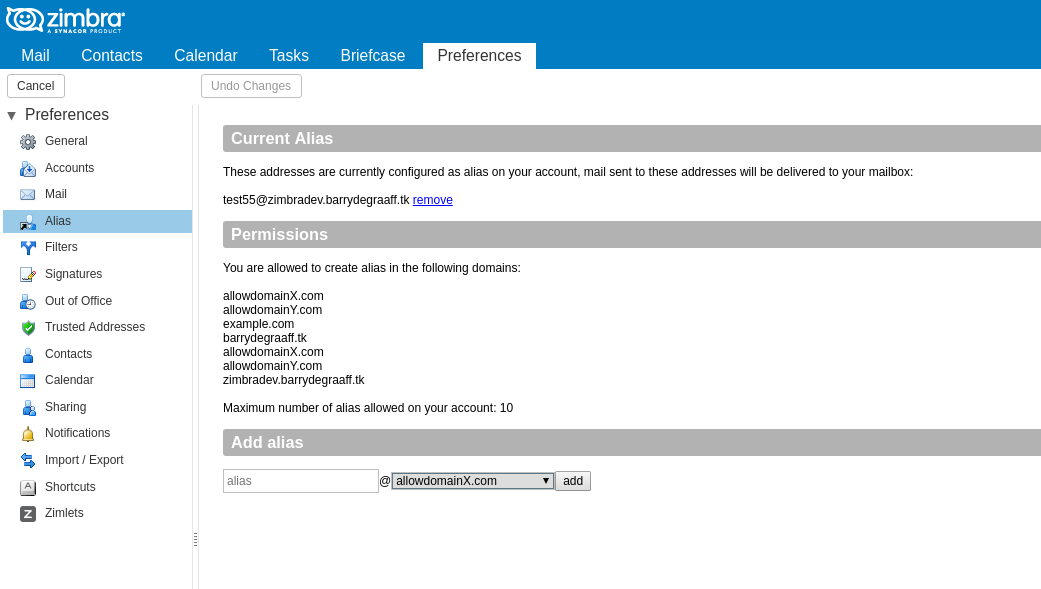
Task: Click the Cancel button
Action: click(x=36, y=86)
